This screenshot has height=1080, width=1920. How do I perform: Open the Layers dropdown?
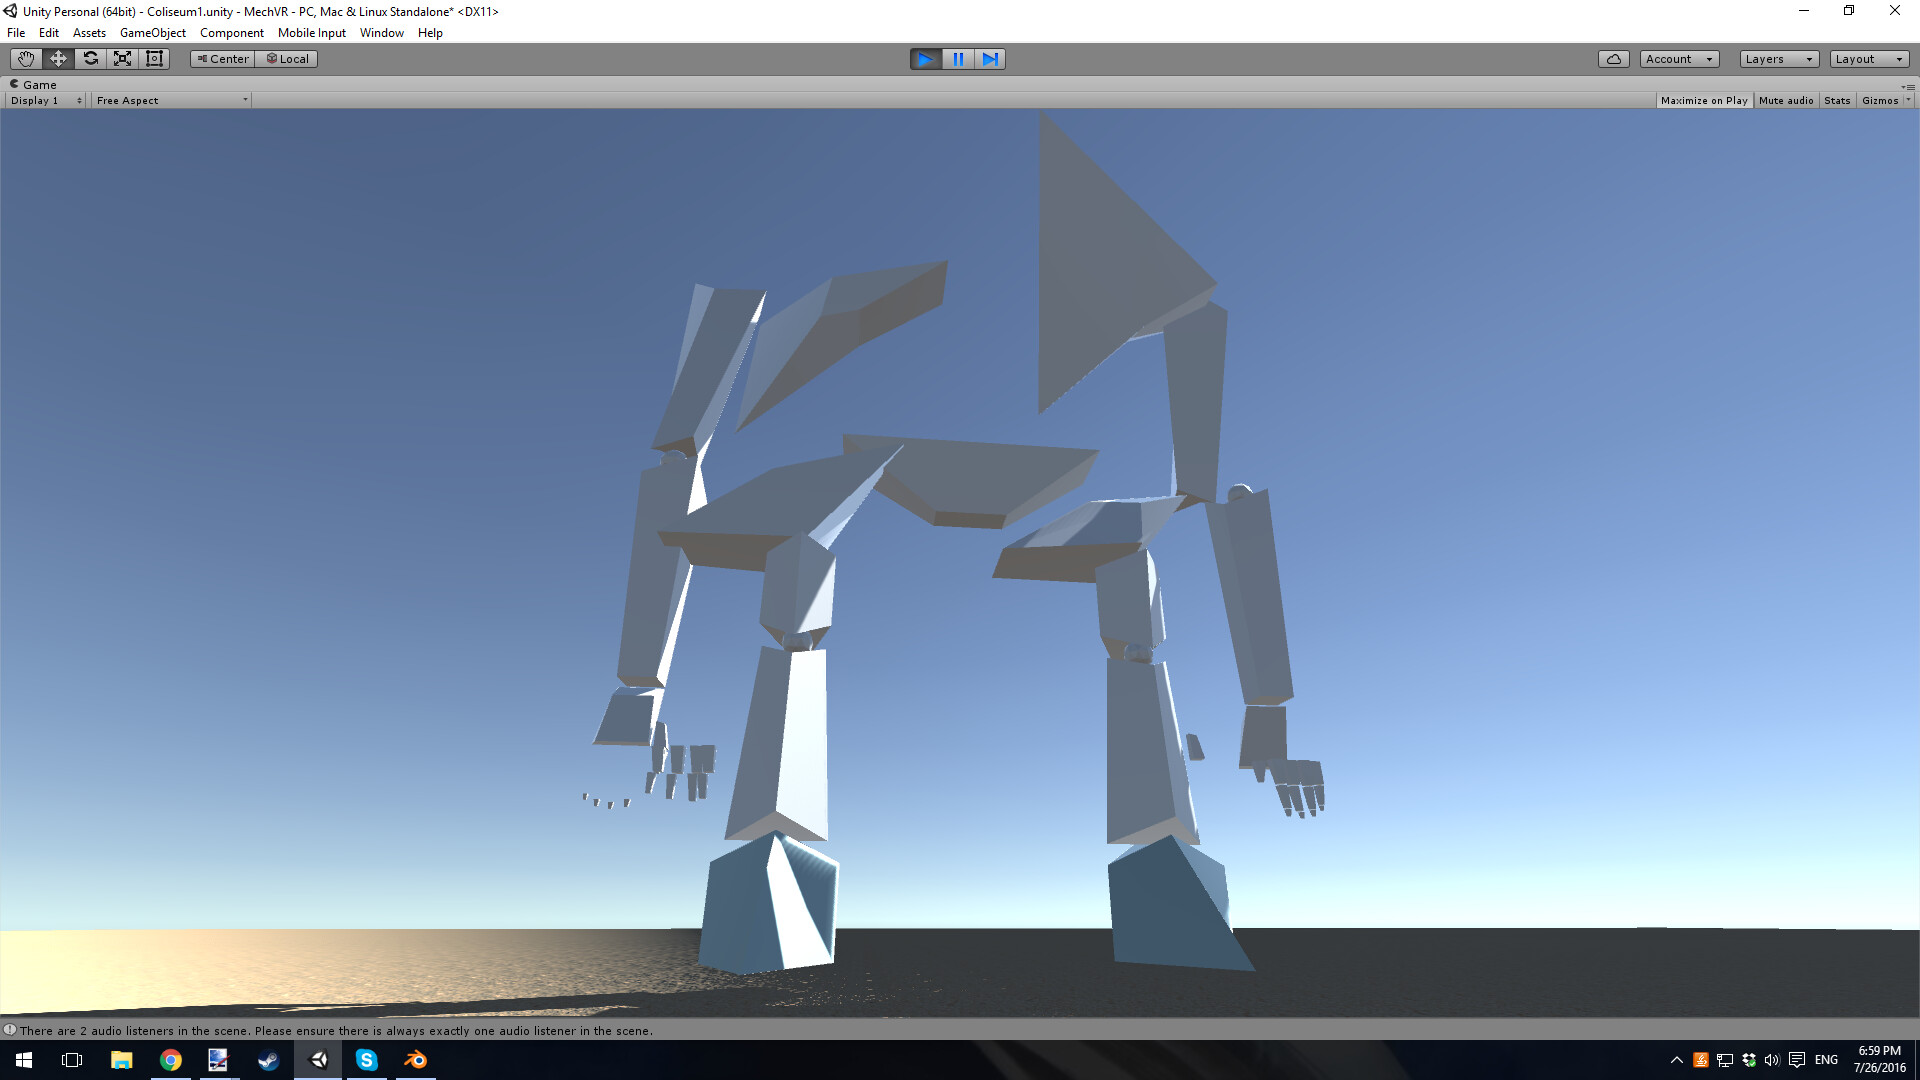pyautogui.click(x=1777, y=58)
